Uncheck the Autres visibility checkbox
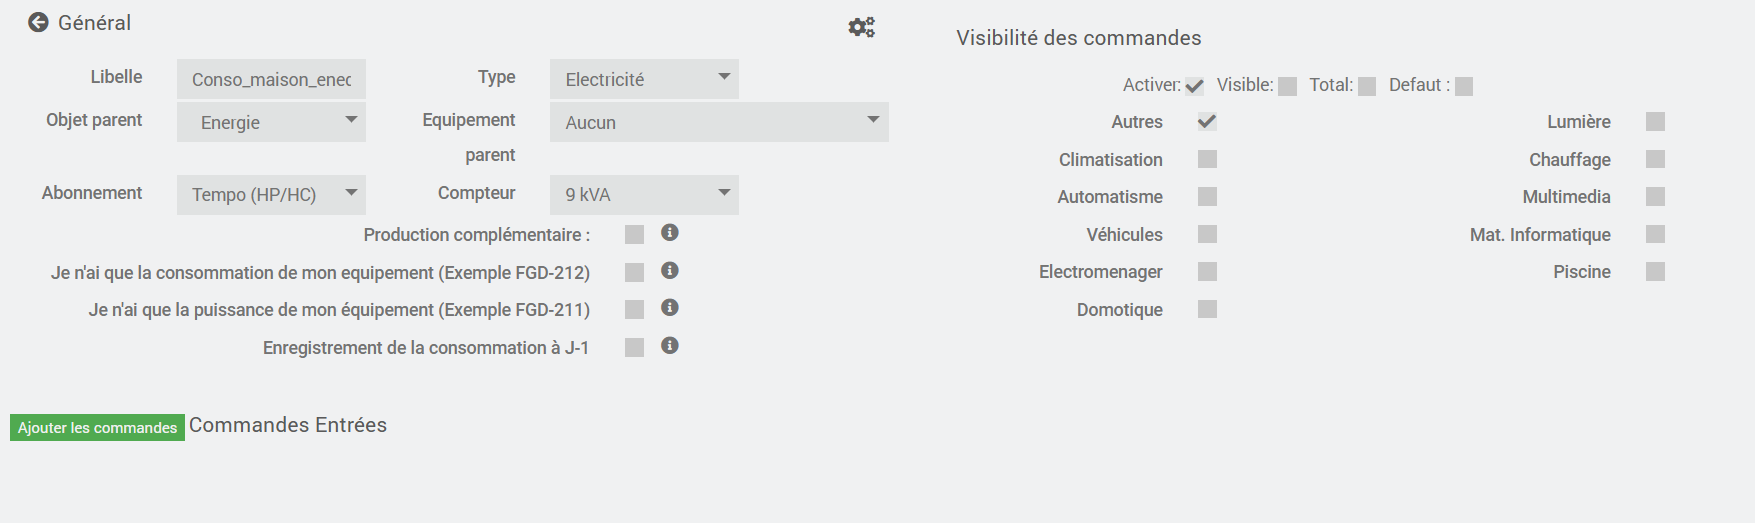This screenshot has width=1755, height=523. pyautogui.click(x=1207, y=121)
